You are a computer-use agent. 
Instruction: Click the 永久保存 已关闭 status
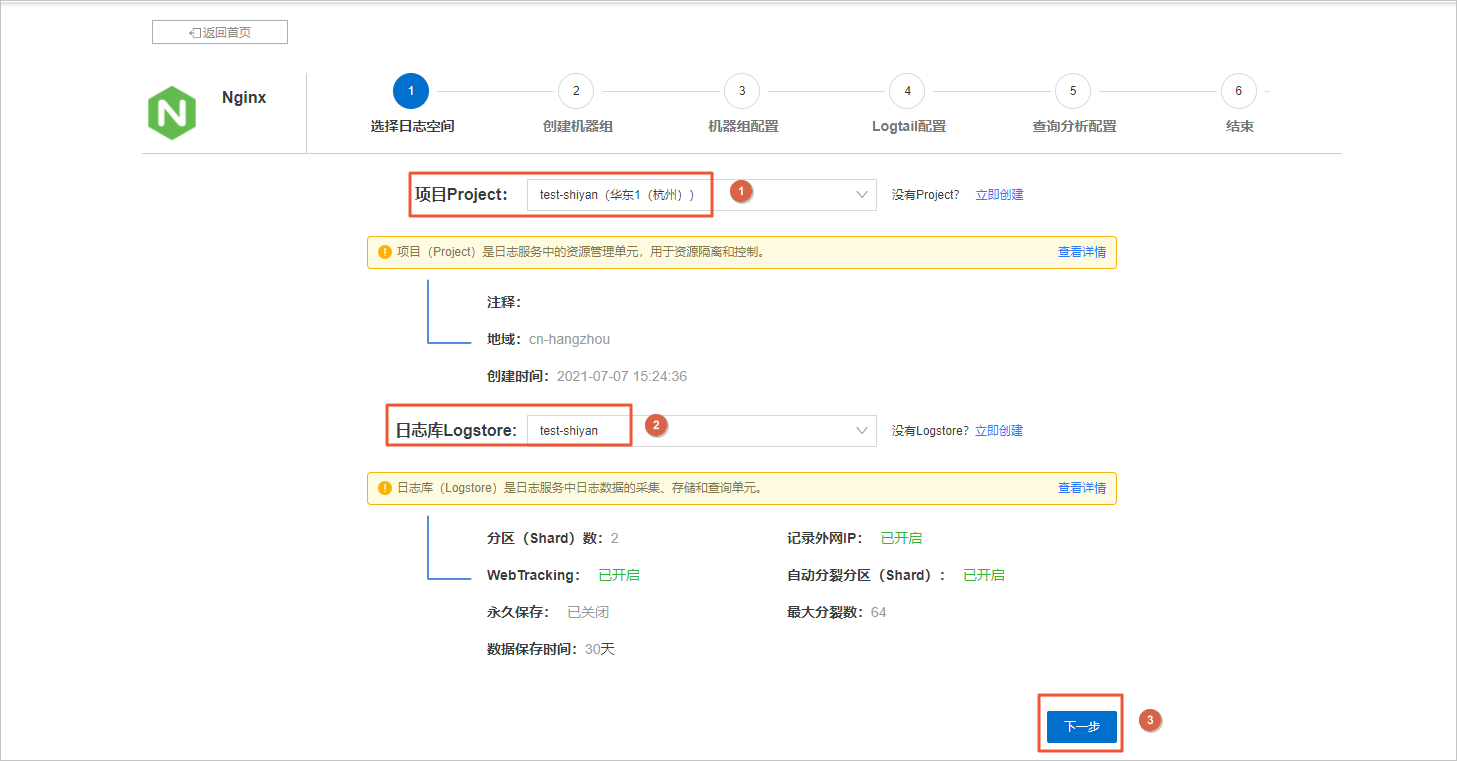click(588, 612)
